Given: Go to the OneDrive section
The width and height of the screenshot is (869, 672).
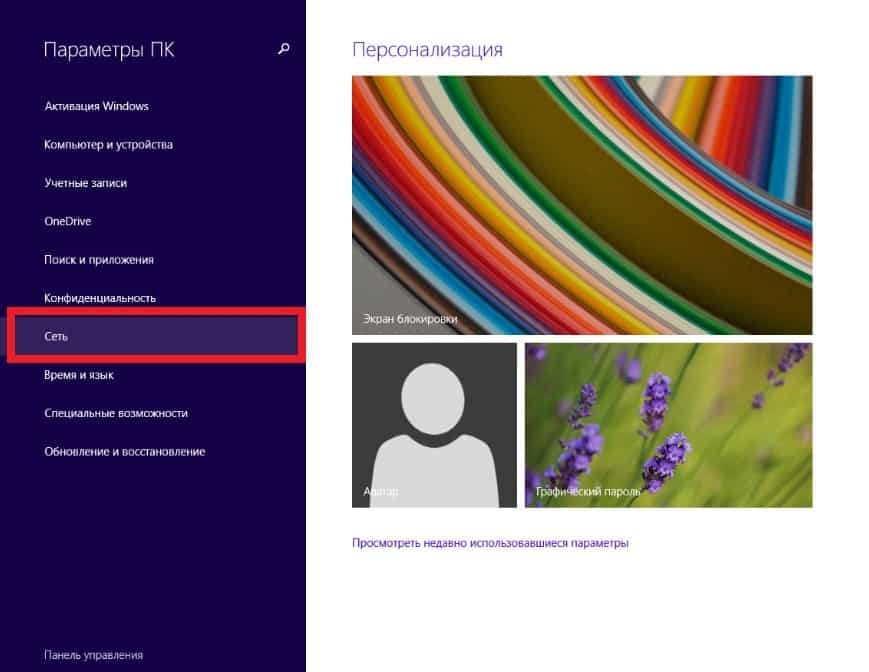Looking at the screenshot, I should (x=67, y=221).
